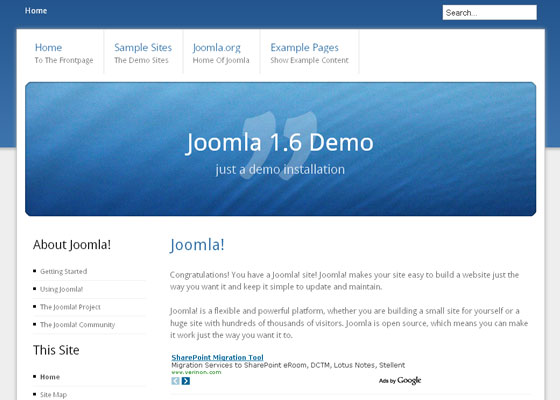Screen dimensions: 560x400
Task: Click the previous ad arrow icon
Action: point(175,381)
